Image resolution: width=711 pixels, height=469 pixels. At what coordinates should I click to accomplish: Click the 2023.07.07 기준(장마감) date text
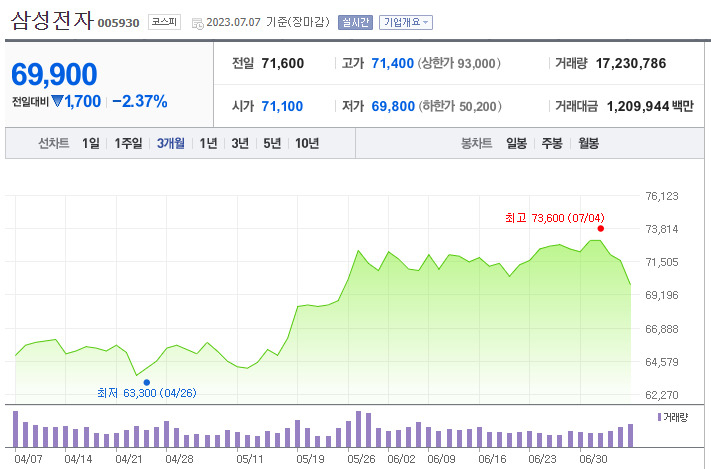(x=268, y=22)
